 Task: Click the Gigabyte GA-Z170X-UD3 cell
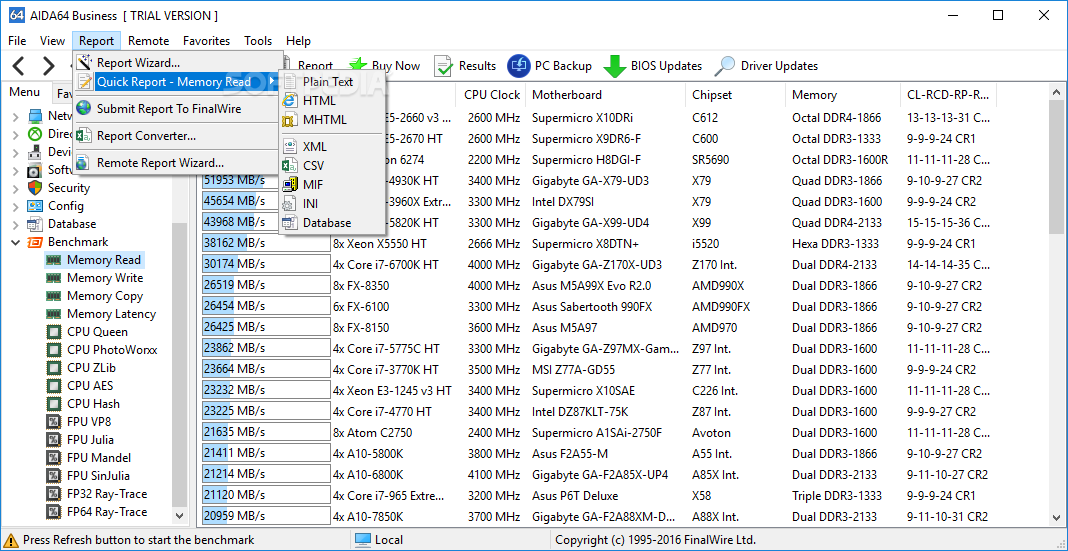pos(597,264)
